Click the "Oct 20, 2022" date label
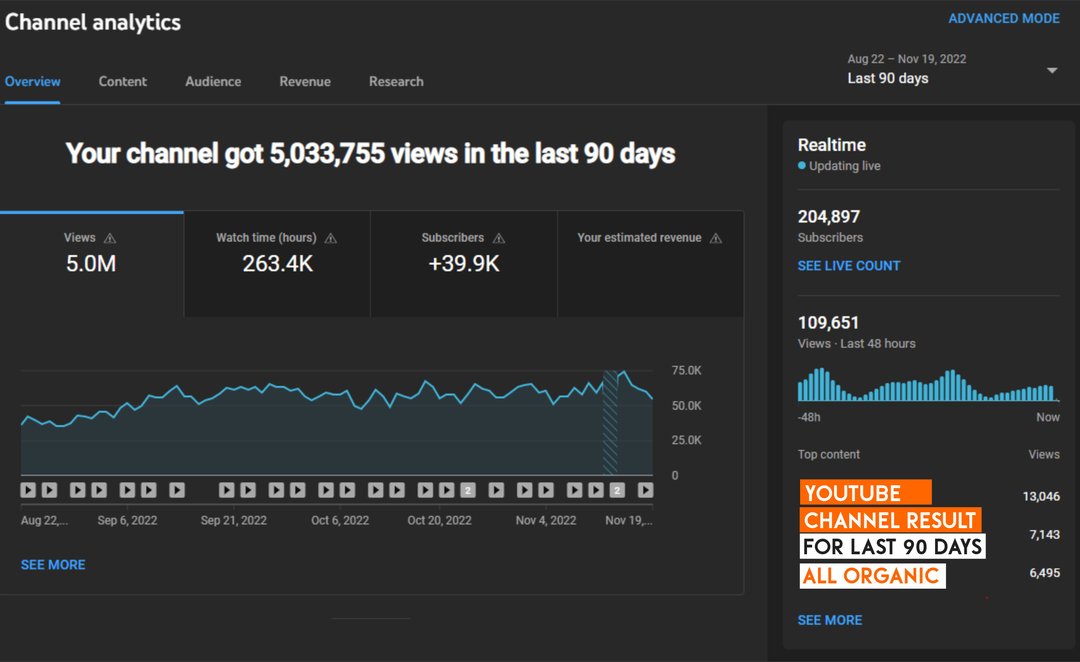Viewport: 1080px width, 662px height. pyautogui.click(x=439, y=521)
